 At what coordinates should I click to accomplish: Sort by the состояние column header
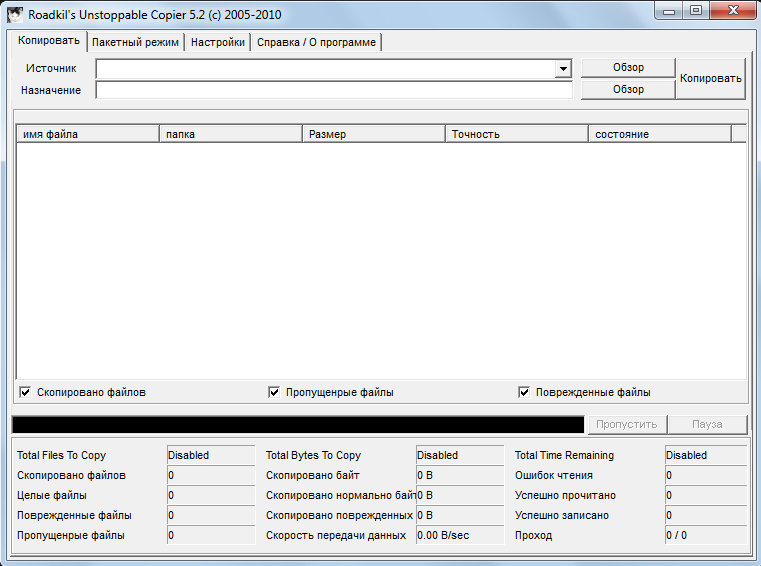(660, 134)
